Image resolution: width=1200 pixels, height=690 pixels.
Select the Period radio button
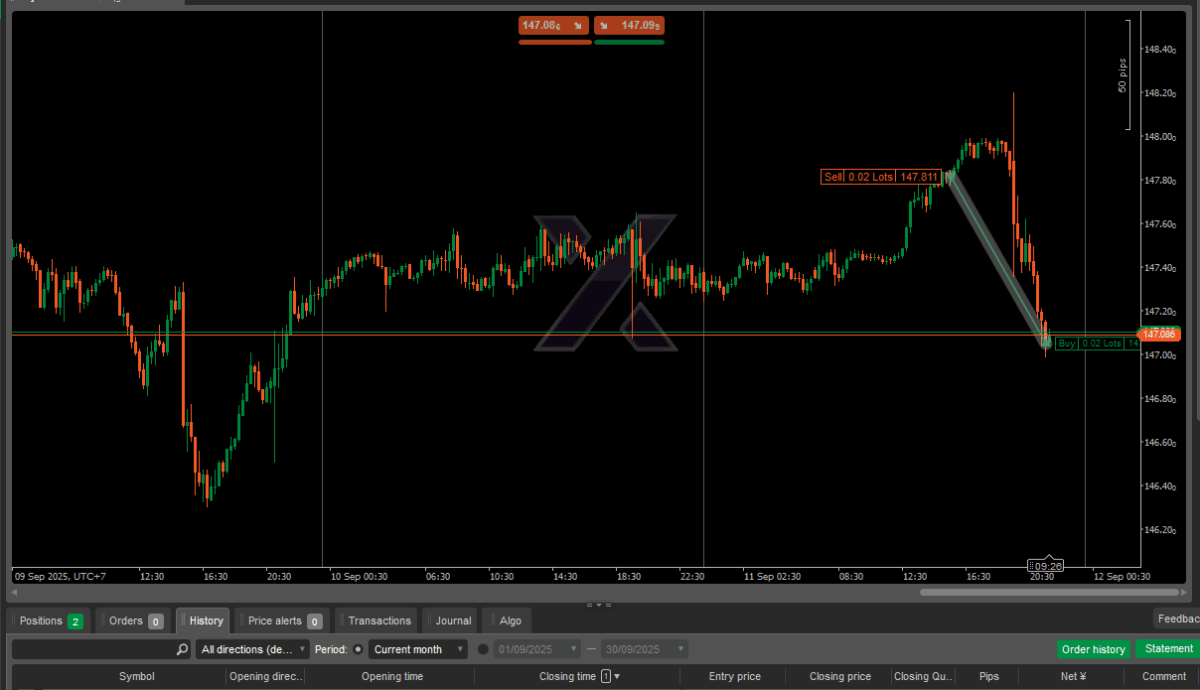click(x=358, y=649)
